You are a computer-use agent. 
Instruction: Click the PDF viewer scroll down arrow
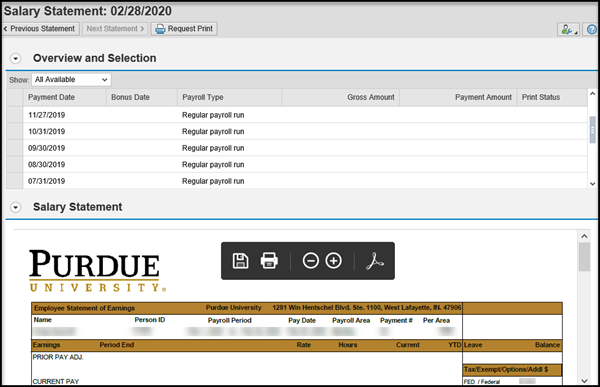(584, 380)
